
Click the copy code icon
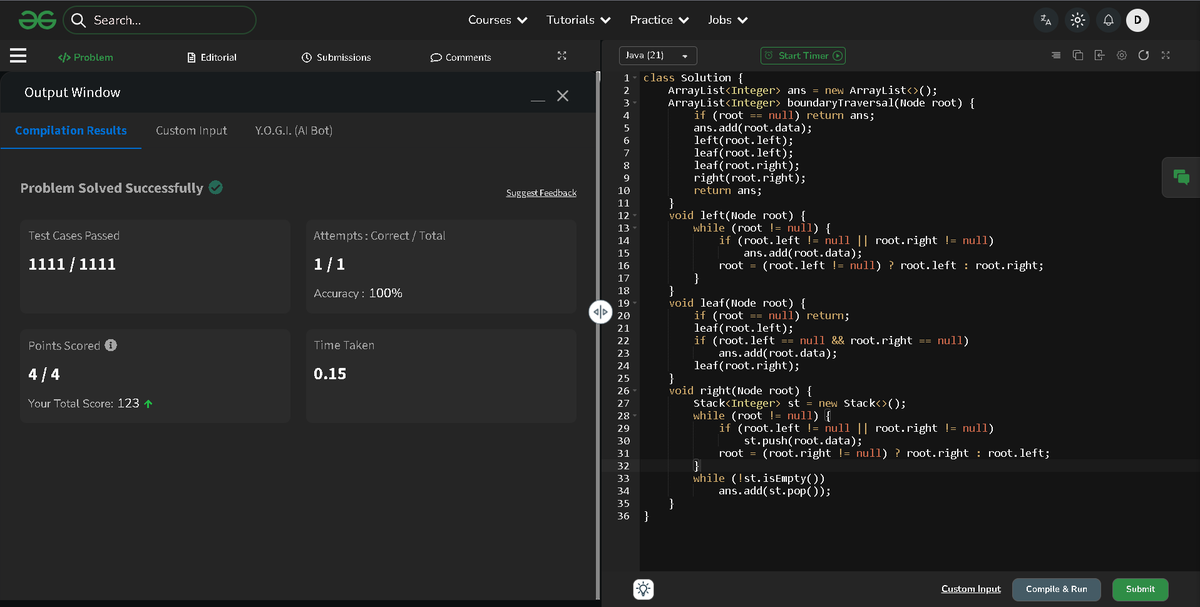1078,55
